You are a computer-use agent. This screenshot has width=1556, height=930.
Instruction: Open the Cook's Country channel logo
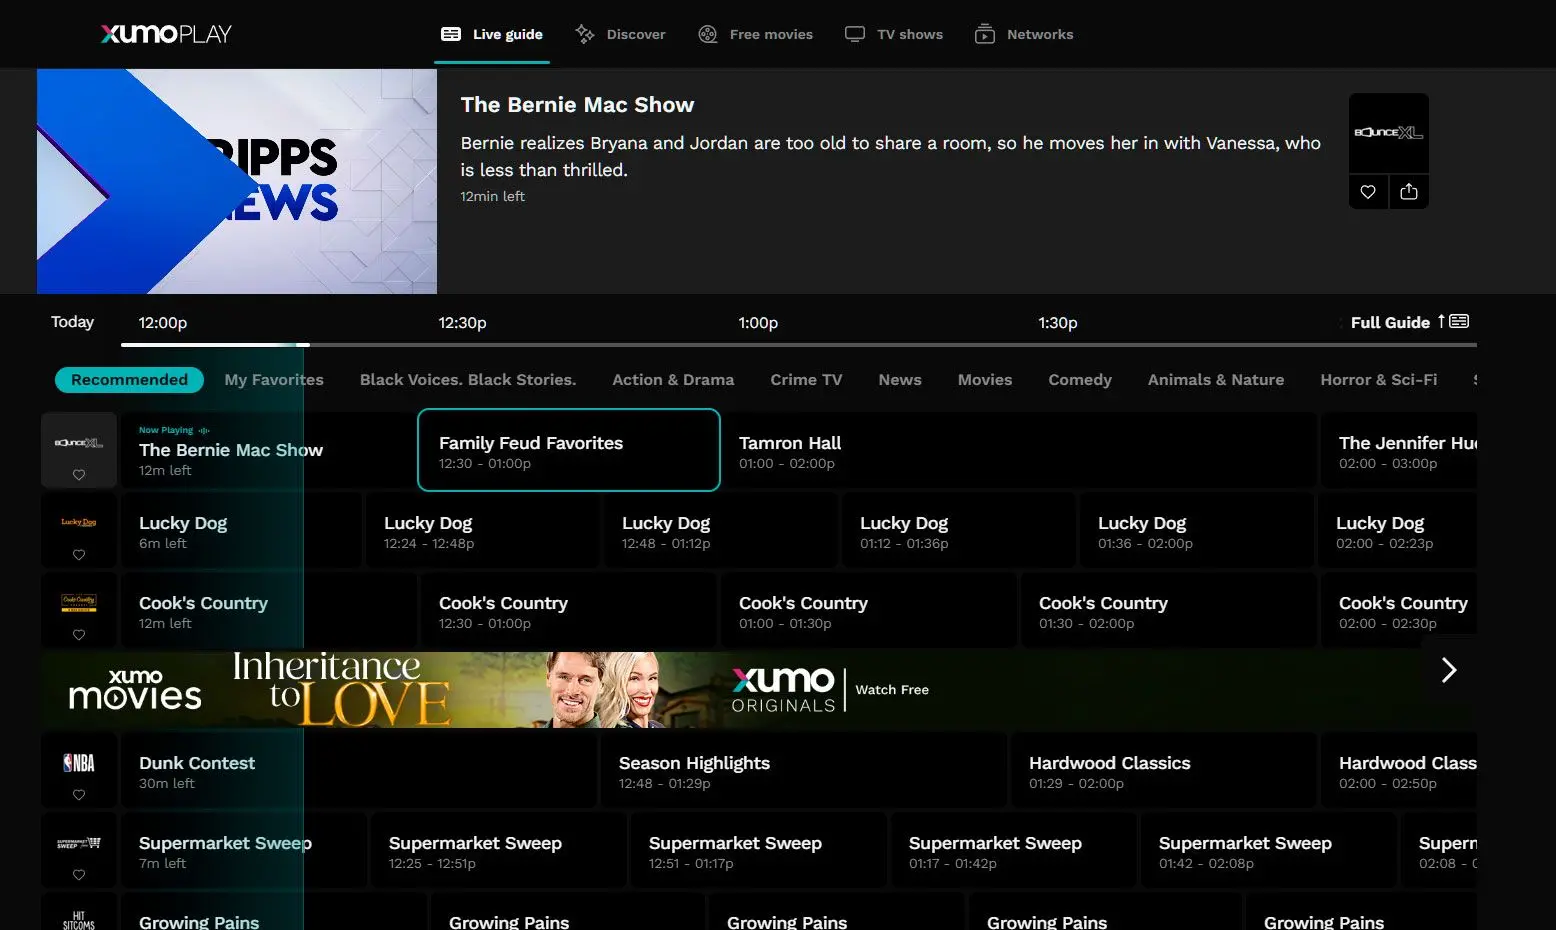[79, 602]
